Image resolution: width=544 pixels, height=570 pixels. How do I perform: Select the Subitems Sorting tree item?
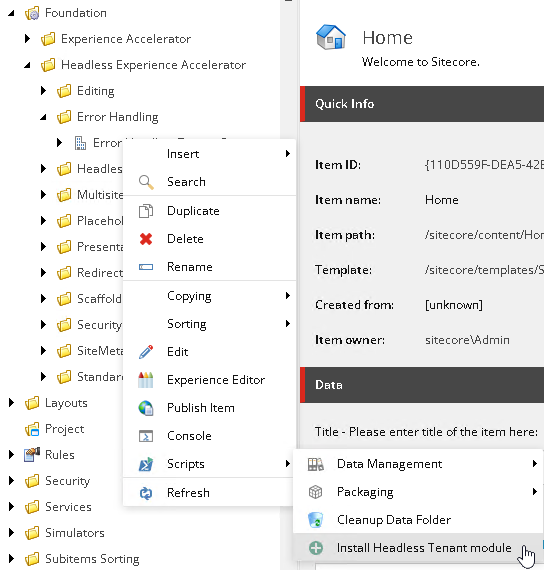click(92, 559)
